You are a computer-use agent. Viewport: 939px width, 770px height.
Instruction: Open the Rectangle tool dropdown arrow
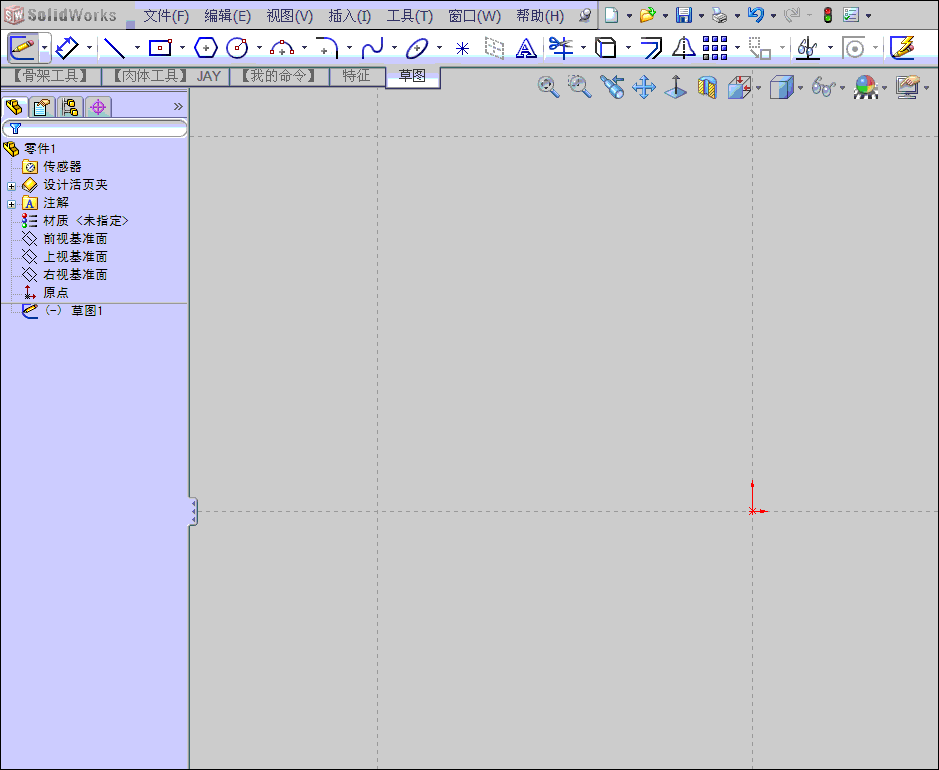tap(182, 48)
